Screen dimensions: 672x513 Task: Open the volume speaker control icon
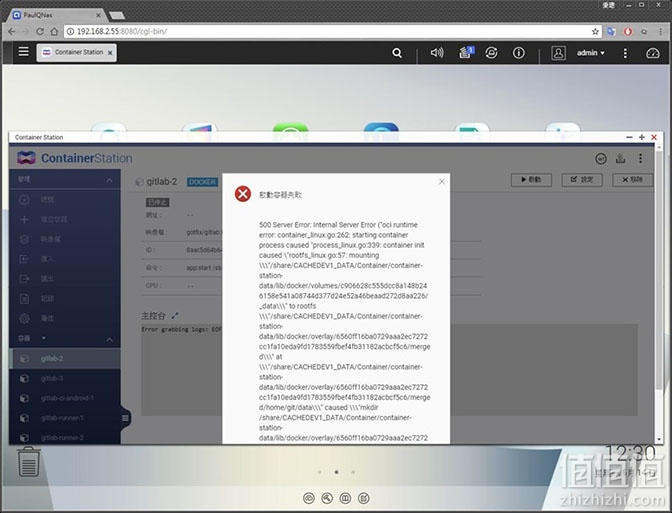(437, 53)
